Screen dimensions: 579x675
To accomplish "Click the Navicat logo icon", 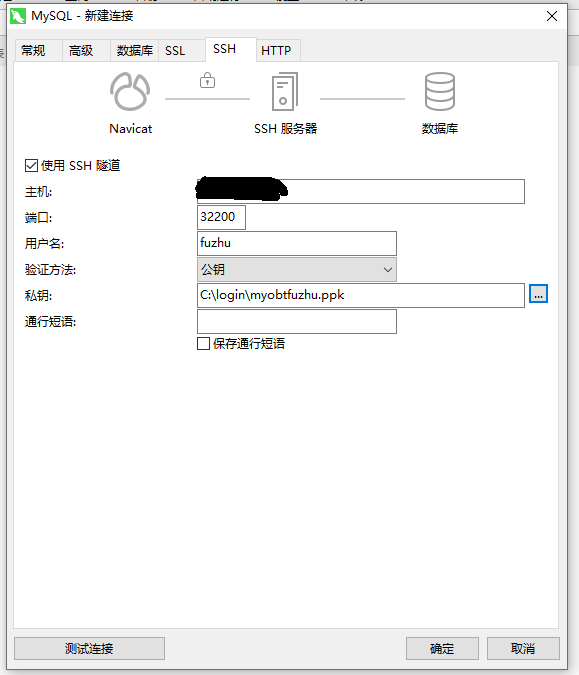I will pos(130,91).
